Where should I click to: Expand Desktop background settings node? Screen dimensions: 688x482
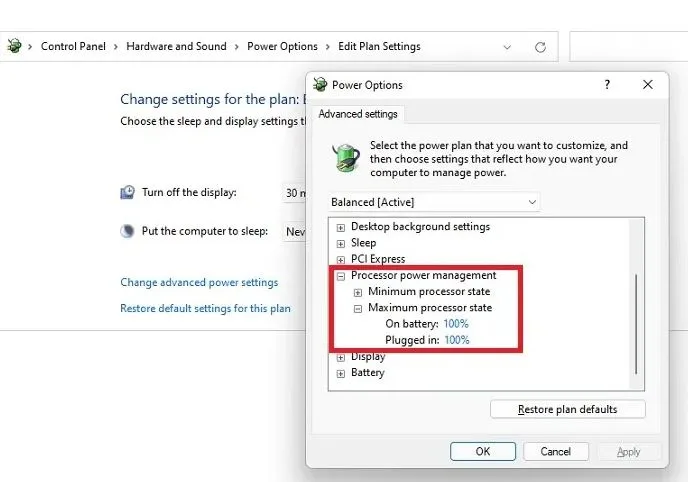(340, 227)
